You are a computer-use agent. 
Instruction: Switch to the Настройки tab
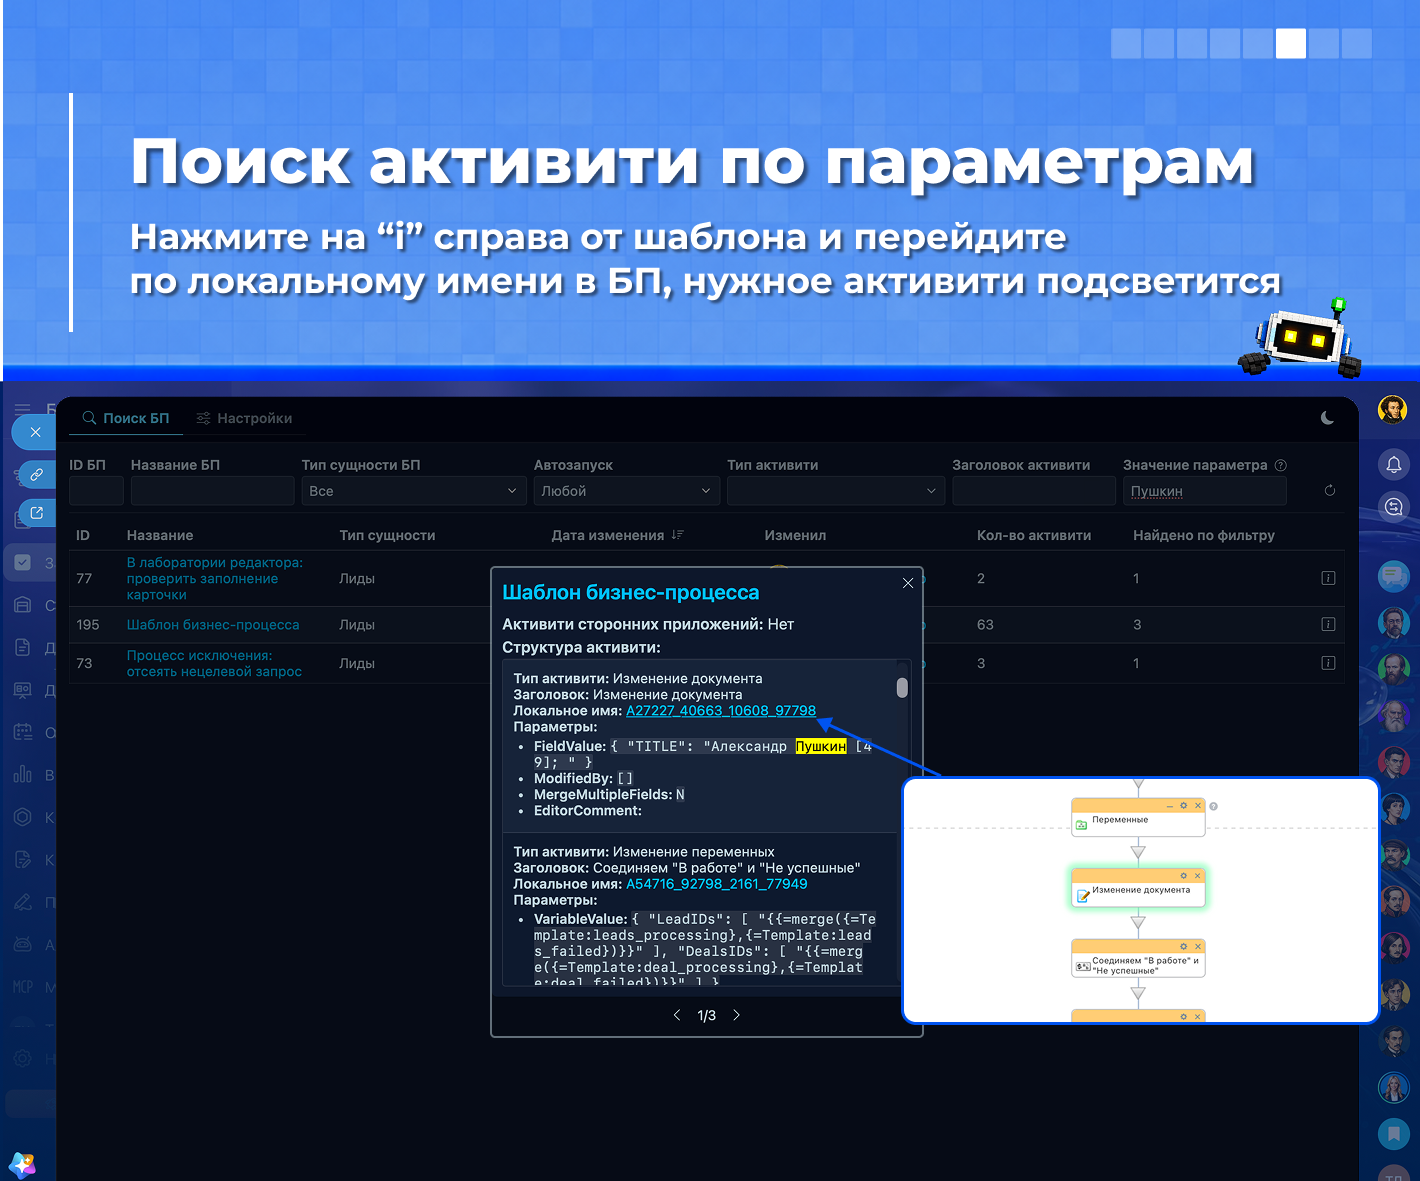(x=244, y=418)
